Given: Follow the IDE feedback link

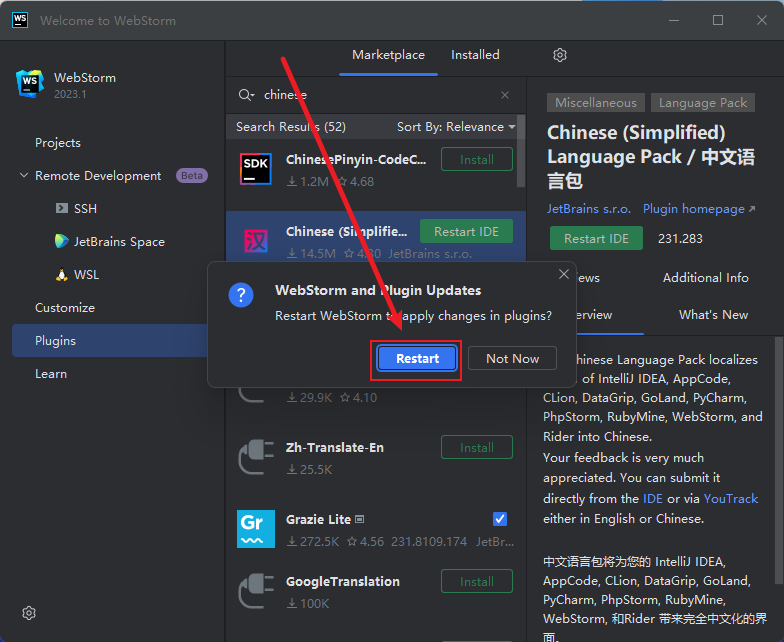Looking at the screenshot, I should [x=652, y=498].
